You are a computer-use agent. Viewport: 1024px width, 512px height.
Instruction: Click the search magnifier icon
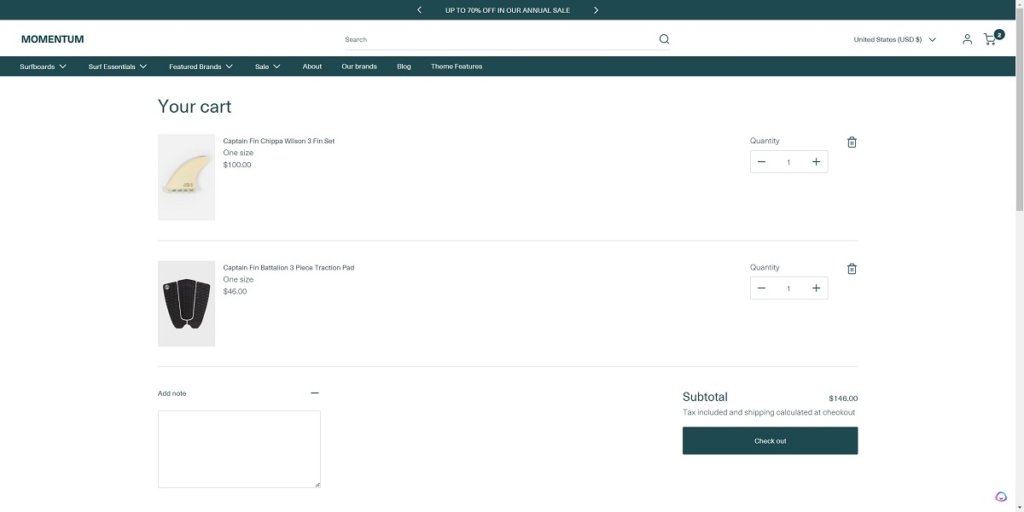tap(664, 40)
